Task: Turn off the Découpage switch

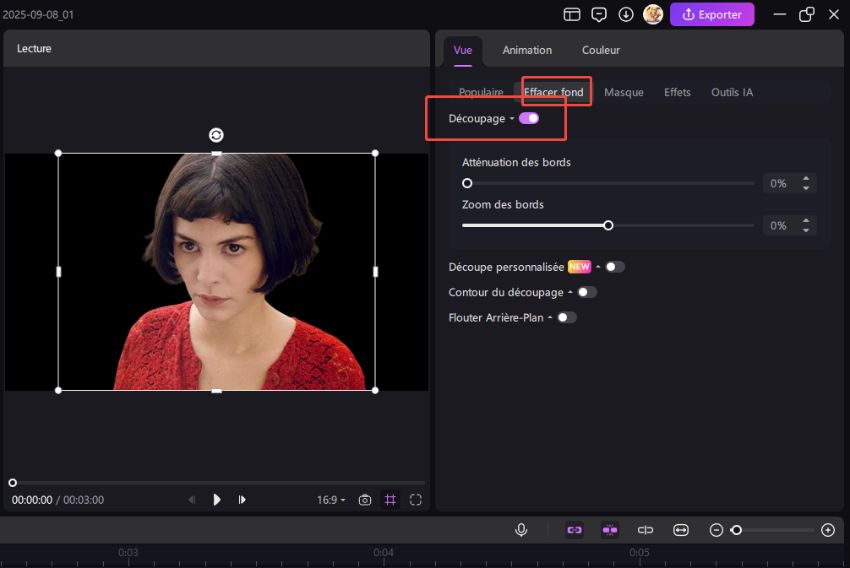Action: (529, 119)
